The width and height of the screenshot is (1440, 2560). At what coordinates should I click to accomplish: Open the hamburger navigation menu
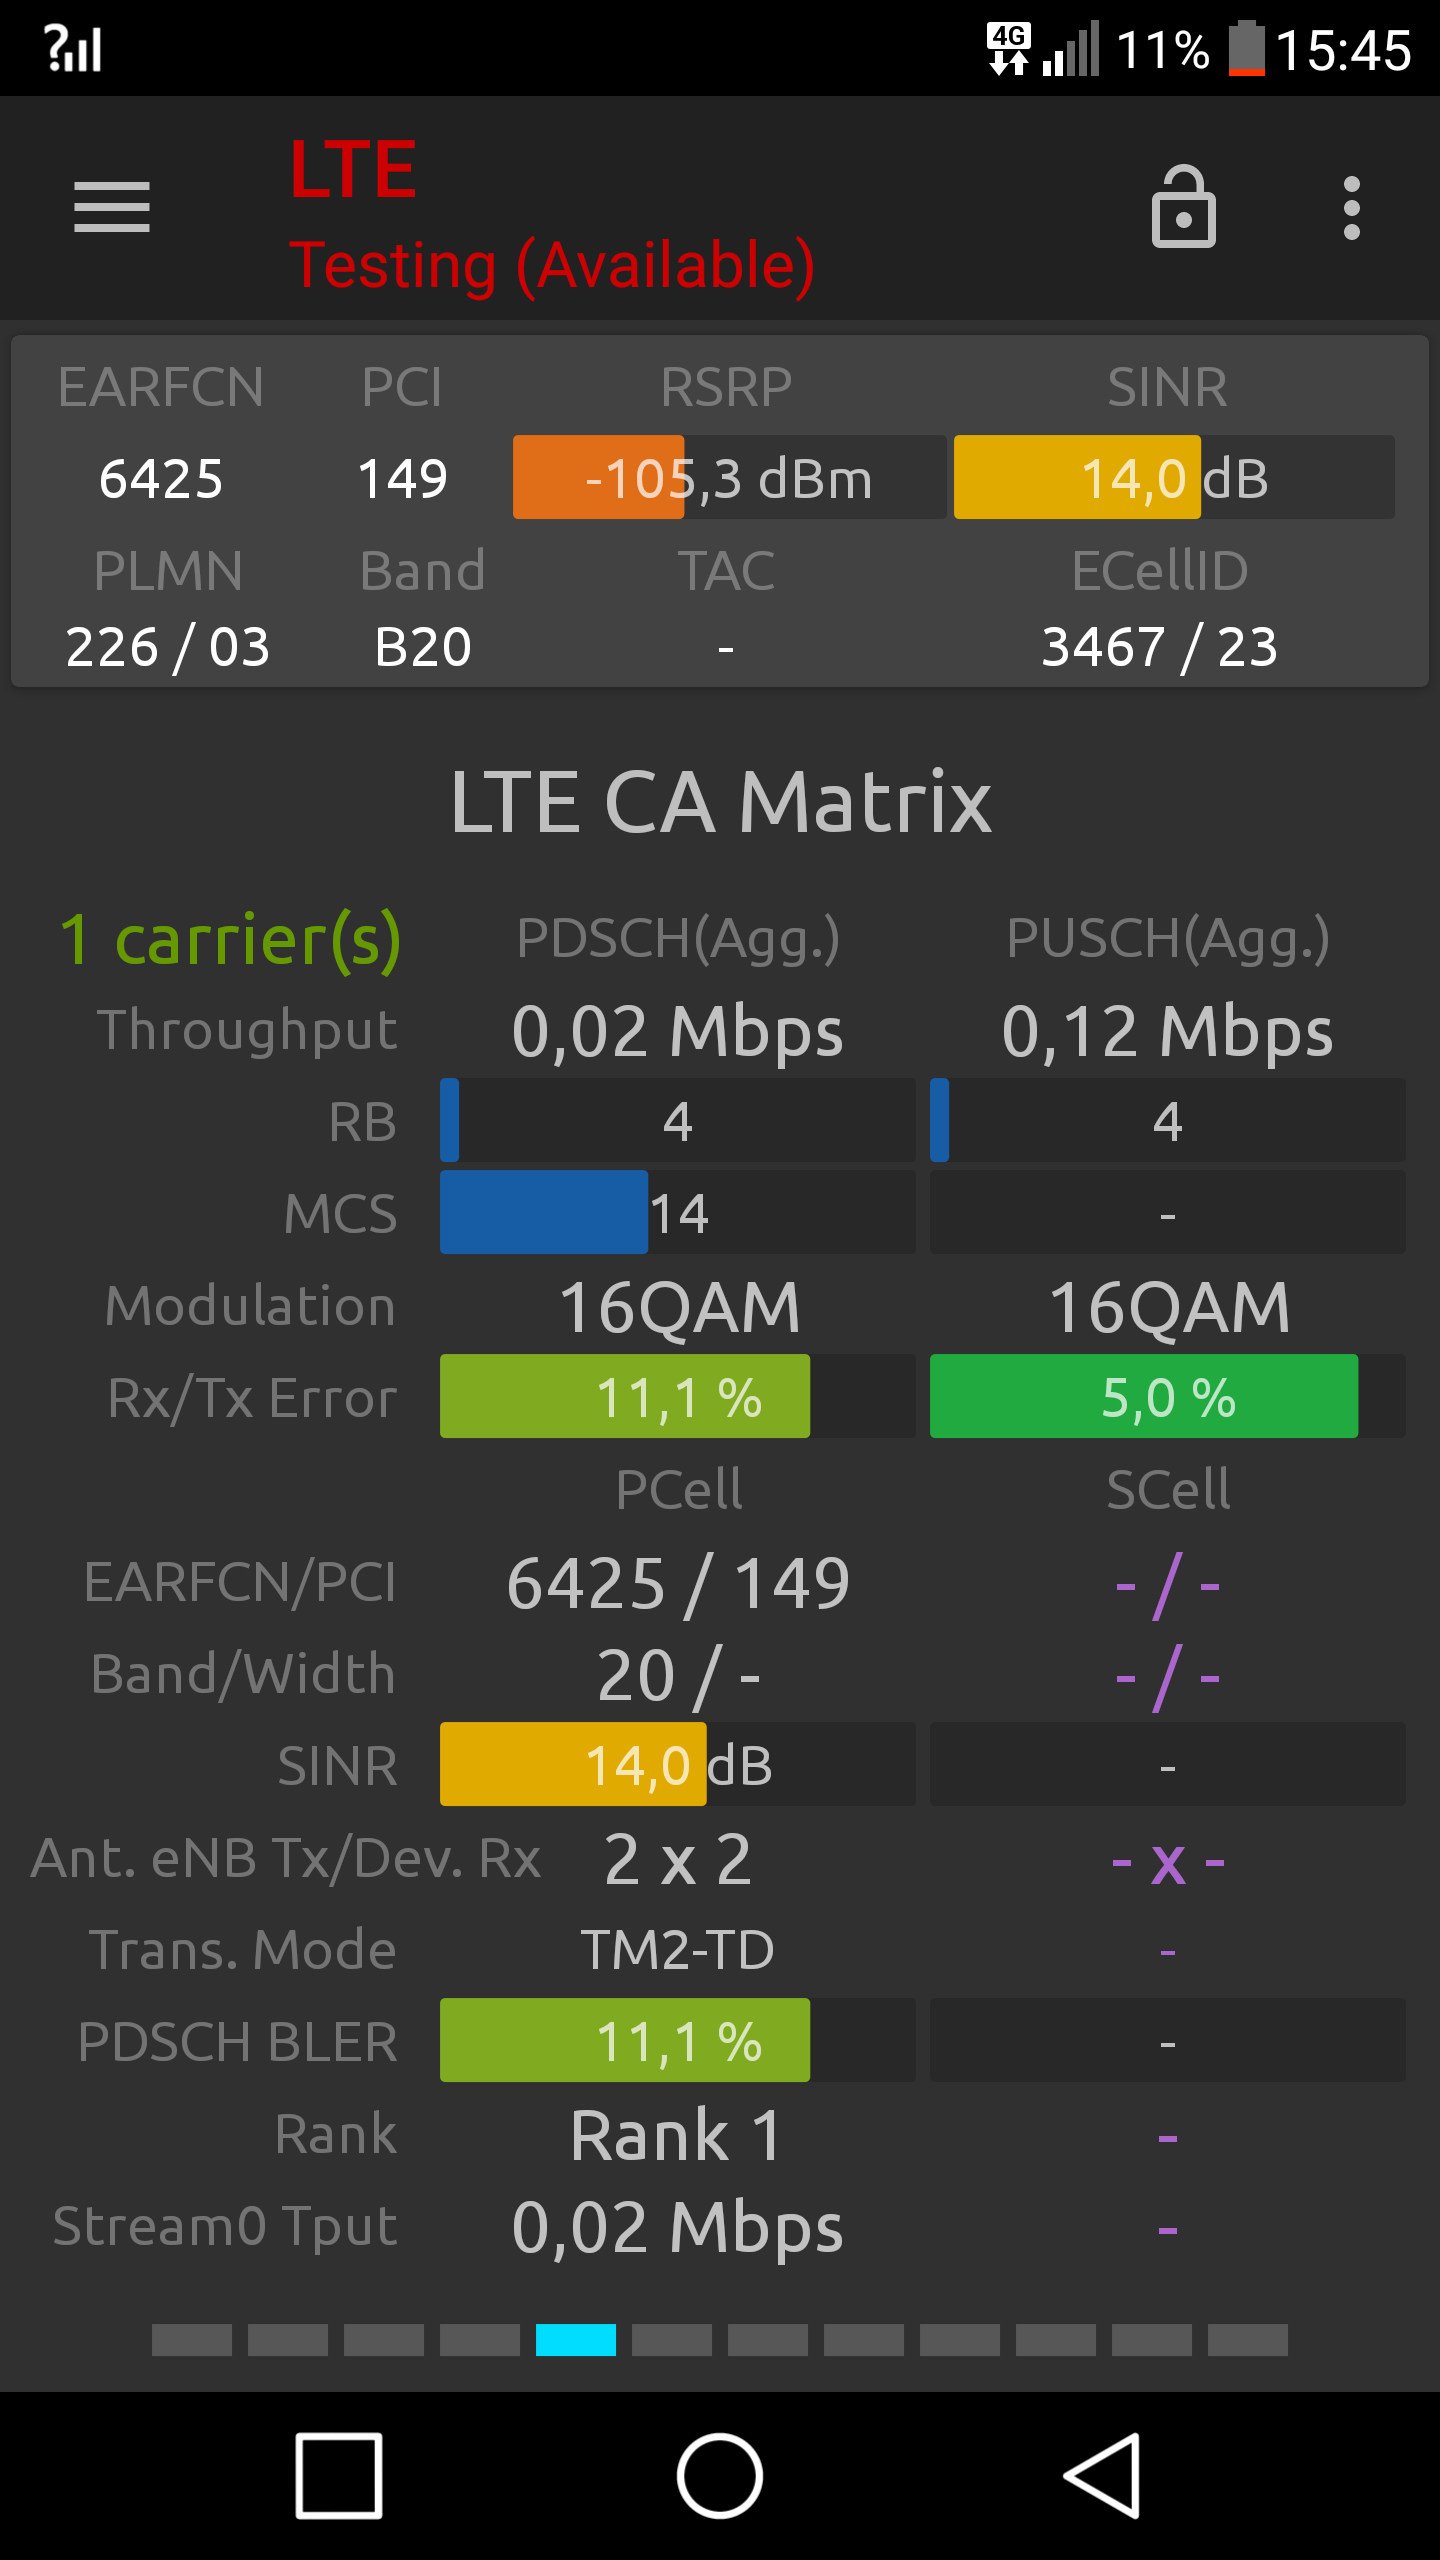pos(112,207)
